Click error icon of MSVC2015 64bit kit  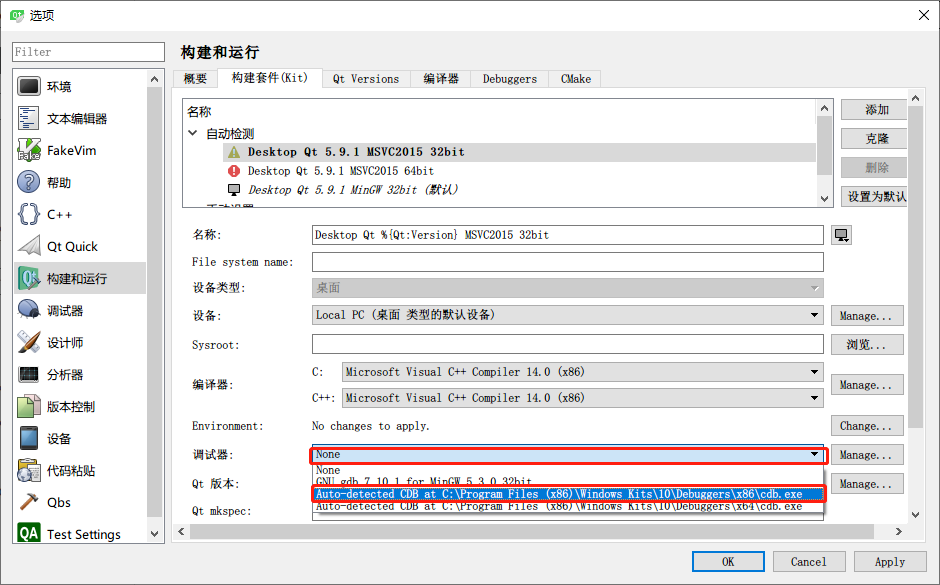tap(234, 171)
